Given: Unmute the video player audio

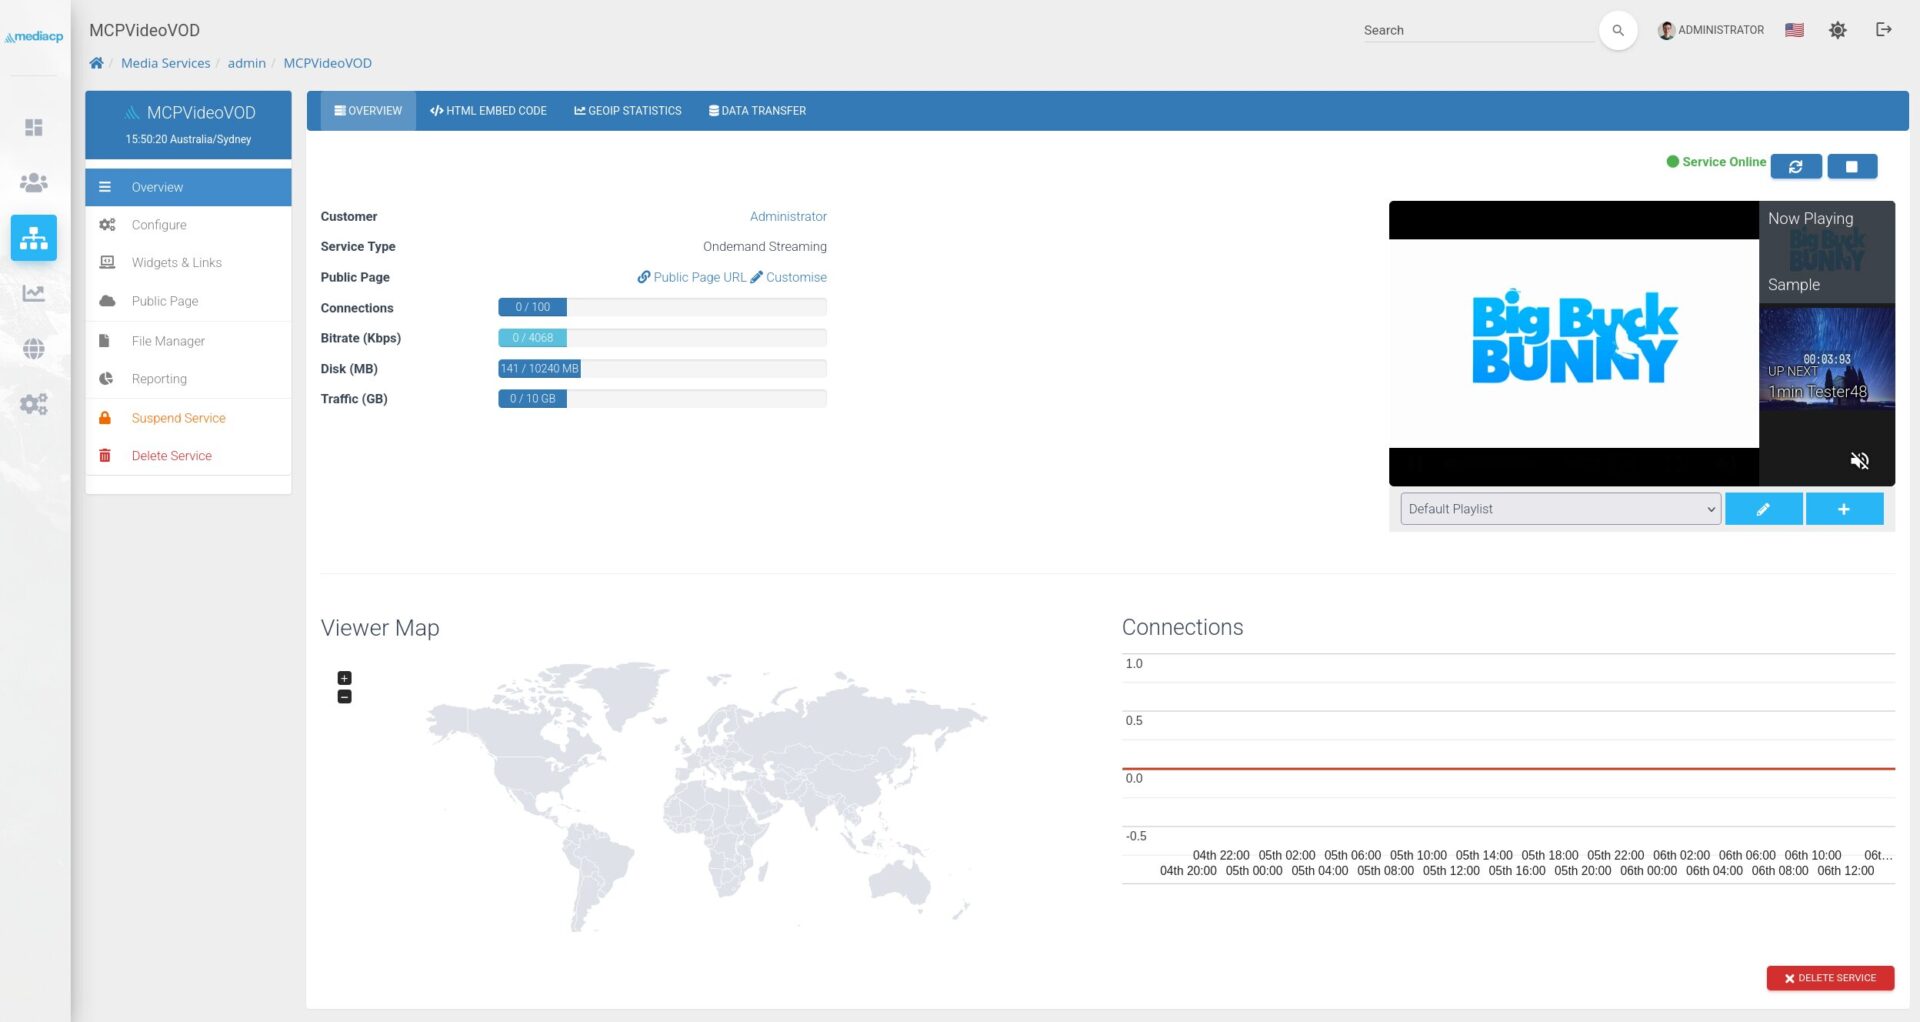Looking at the screenshot, I should [1859, 460].
